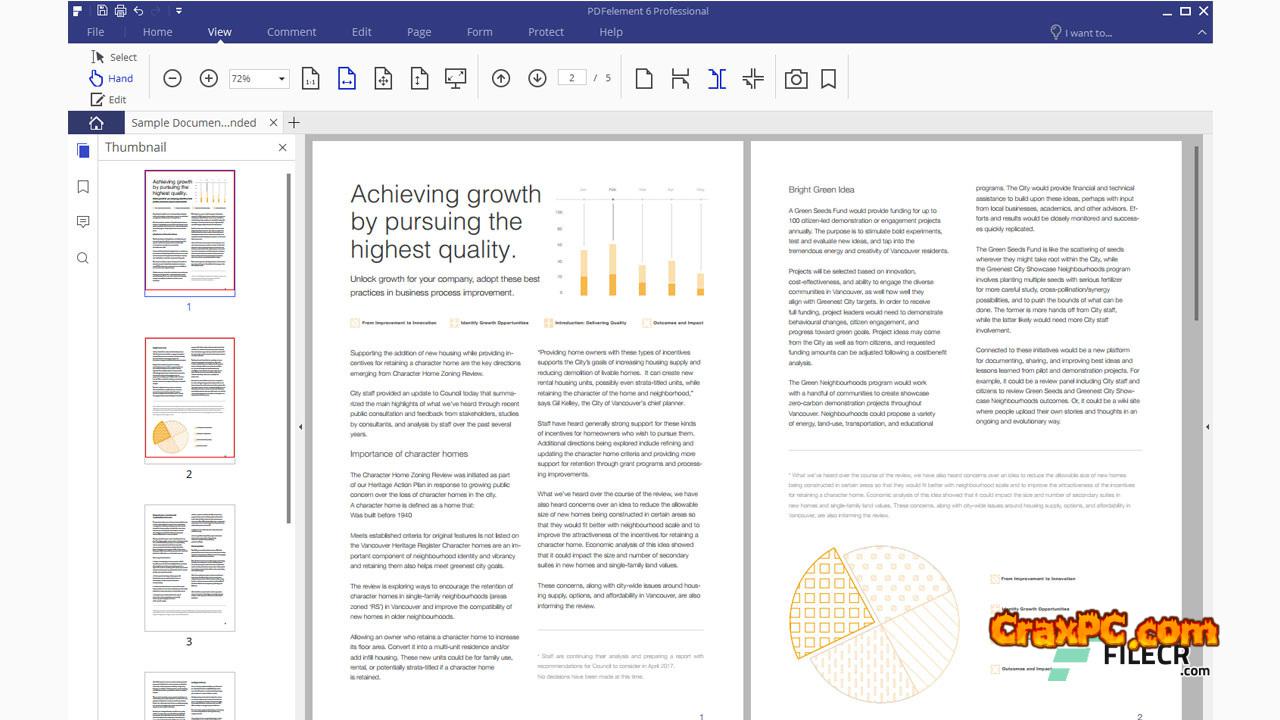Activate the Select cursor tool

point(113,57)
